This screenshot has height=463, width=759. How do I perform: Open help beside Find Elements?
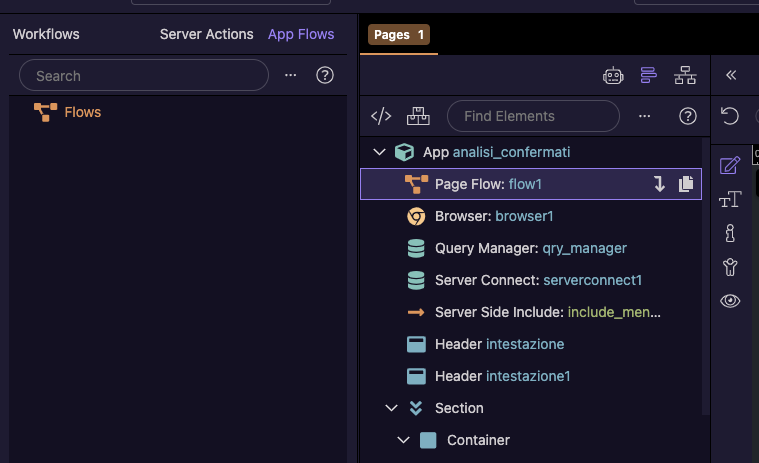[688, 116]
